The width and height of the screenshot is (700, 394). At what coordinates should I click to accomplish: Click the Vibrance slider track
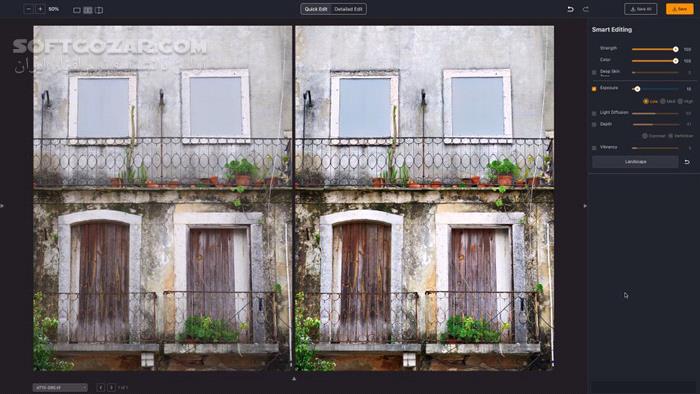pyautogui.click(x=655, y=148)
